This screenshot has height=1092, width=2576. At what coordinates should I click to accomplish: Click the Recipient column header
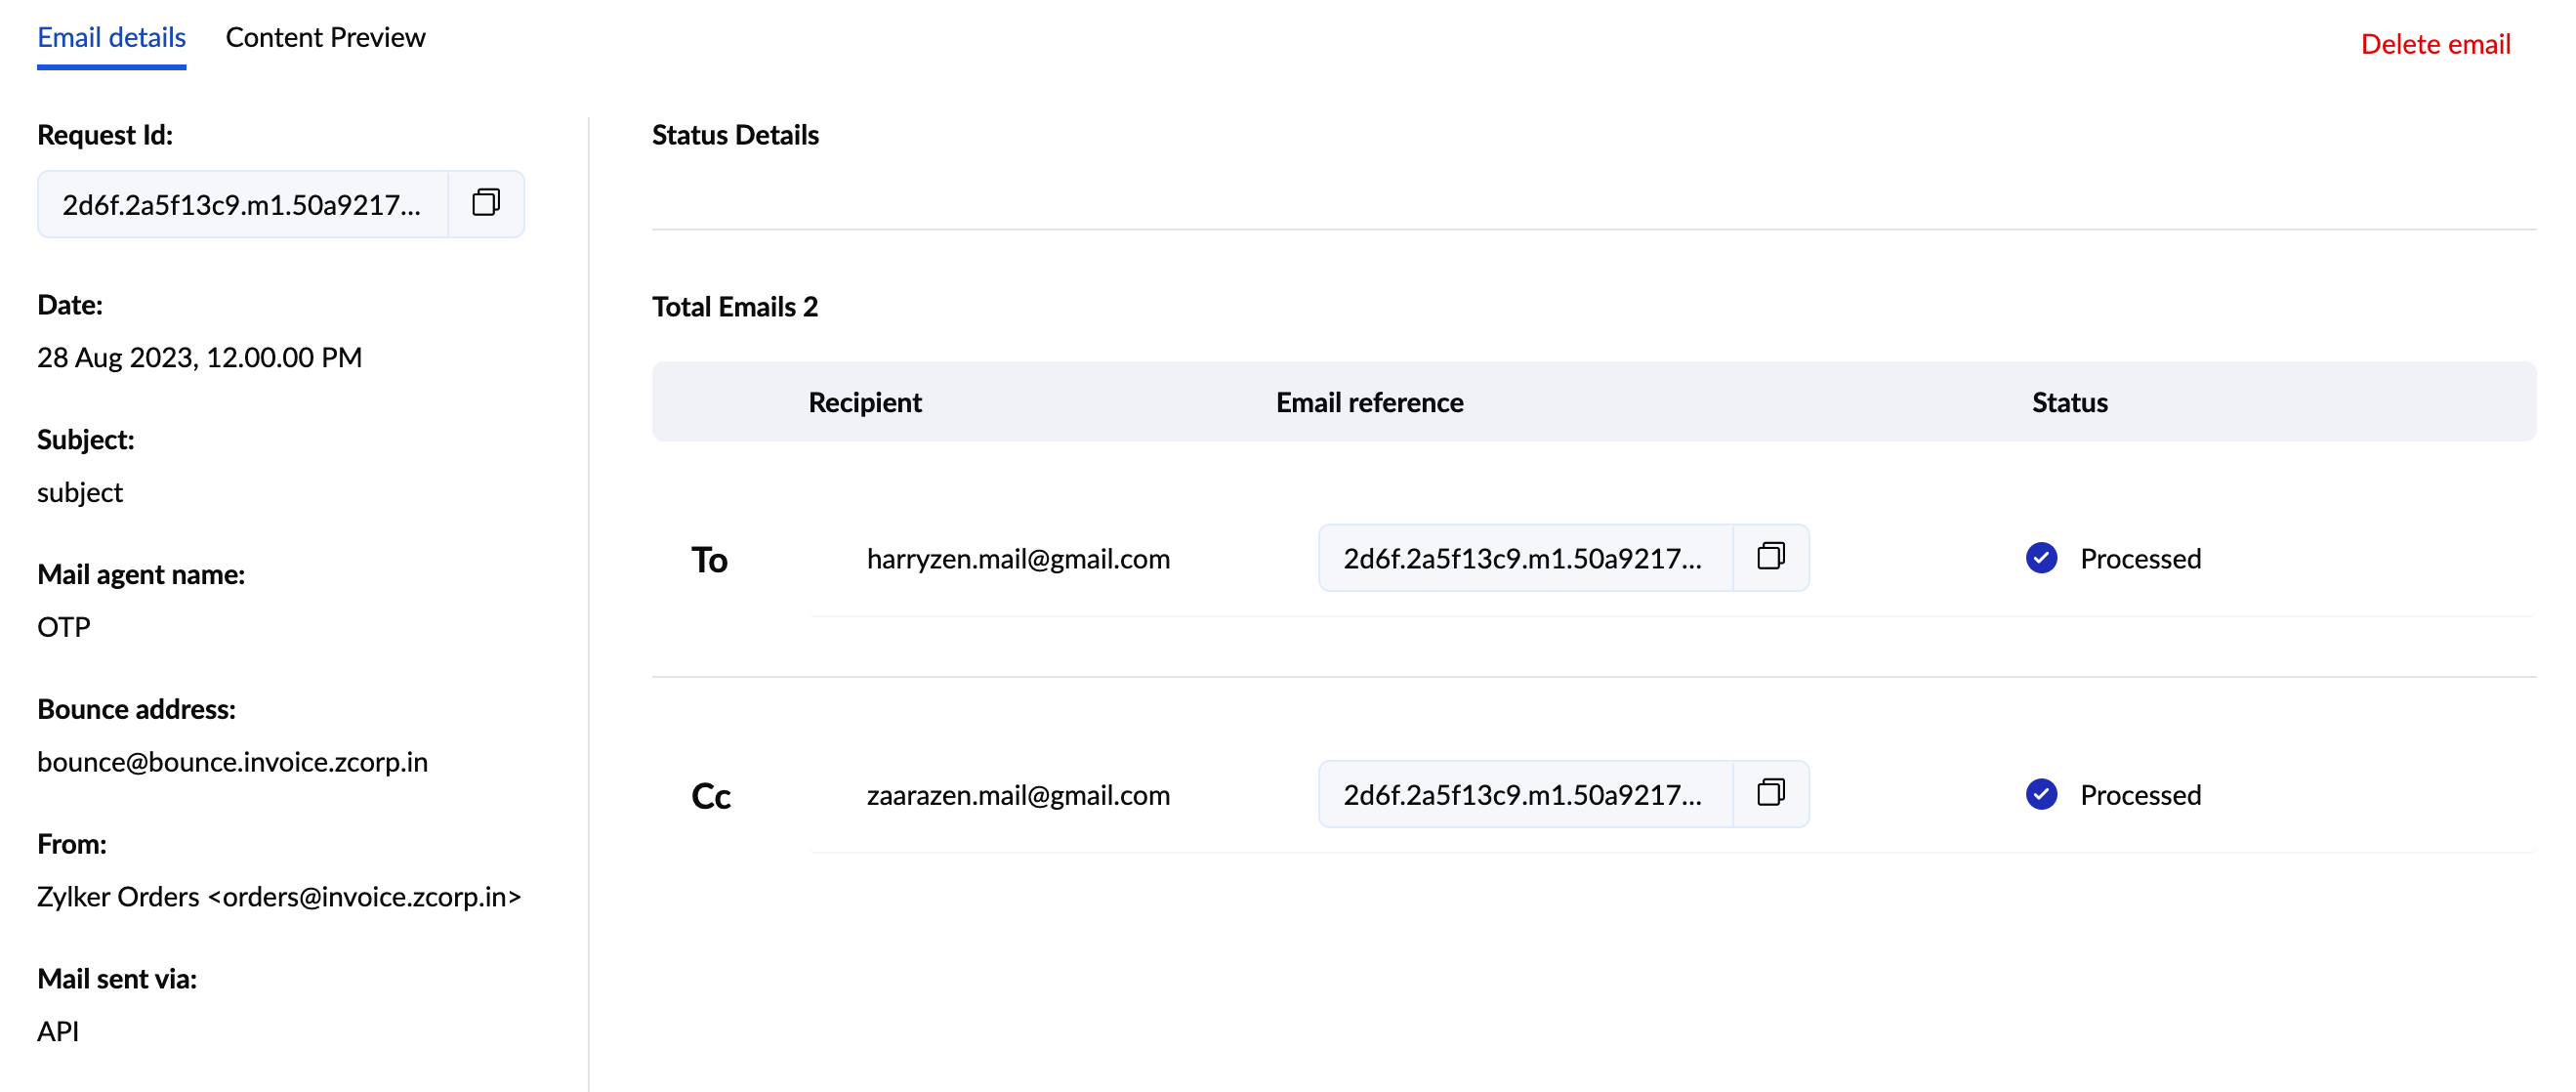coord(864,401)
